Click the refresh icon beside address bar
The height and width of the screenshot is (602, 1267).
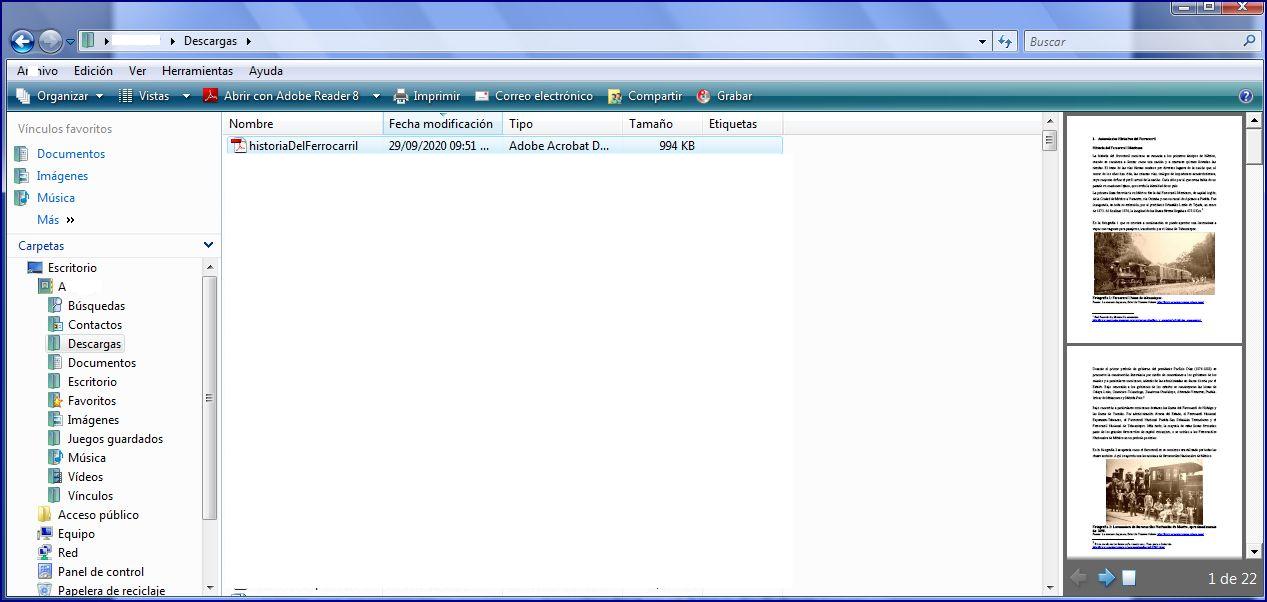1006,42
